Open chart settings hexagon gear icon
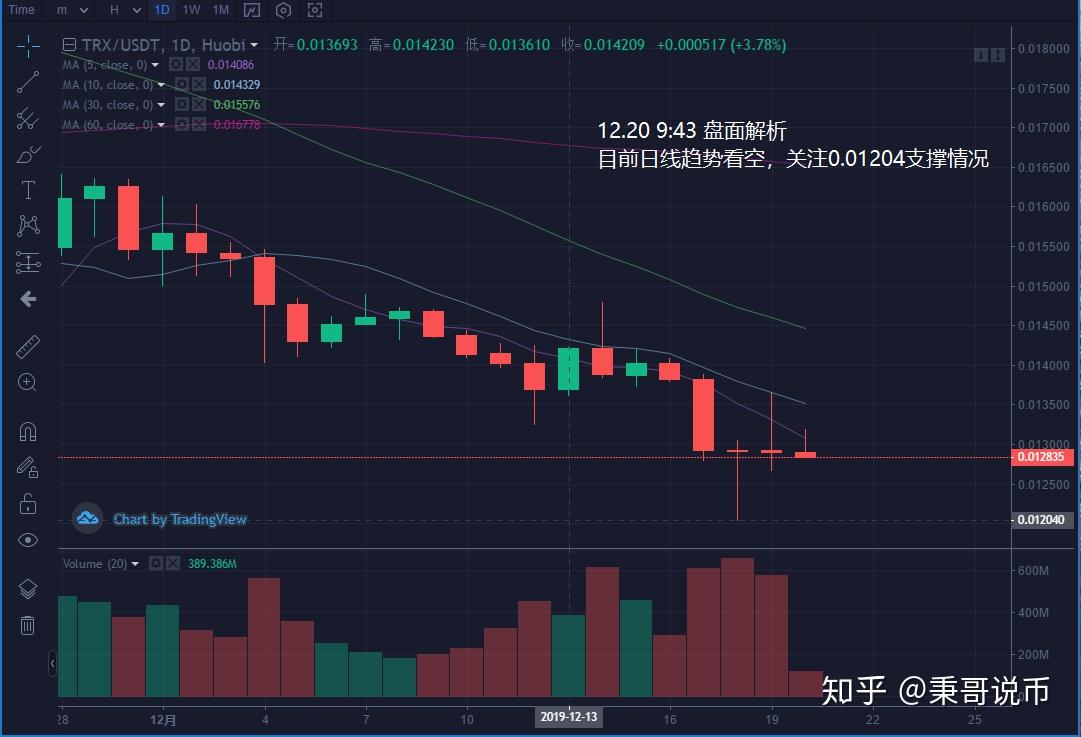Screen dimensions: 1081x737 click(x=283, y=10)
